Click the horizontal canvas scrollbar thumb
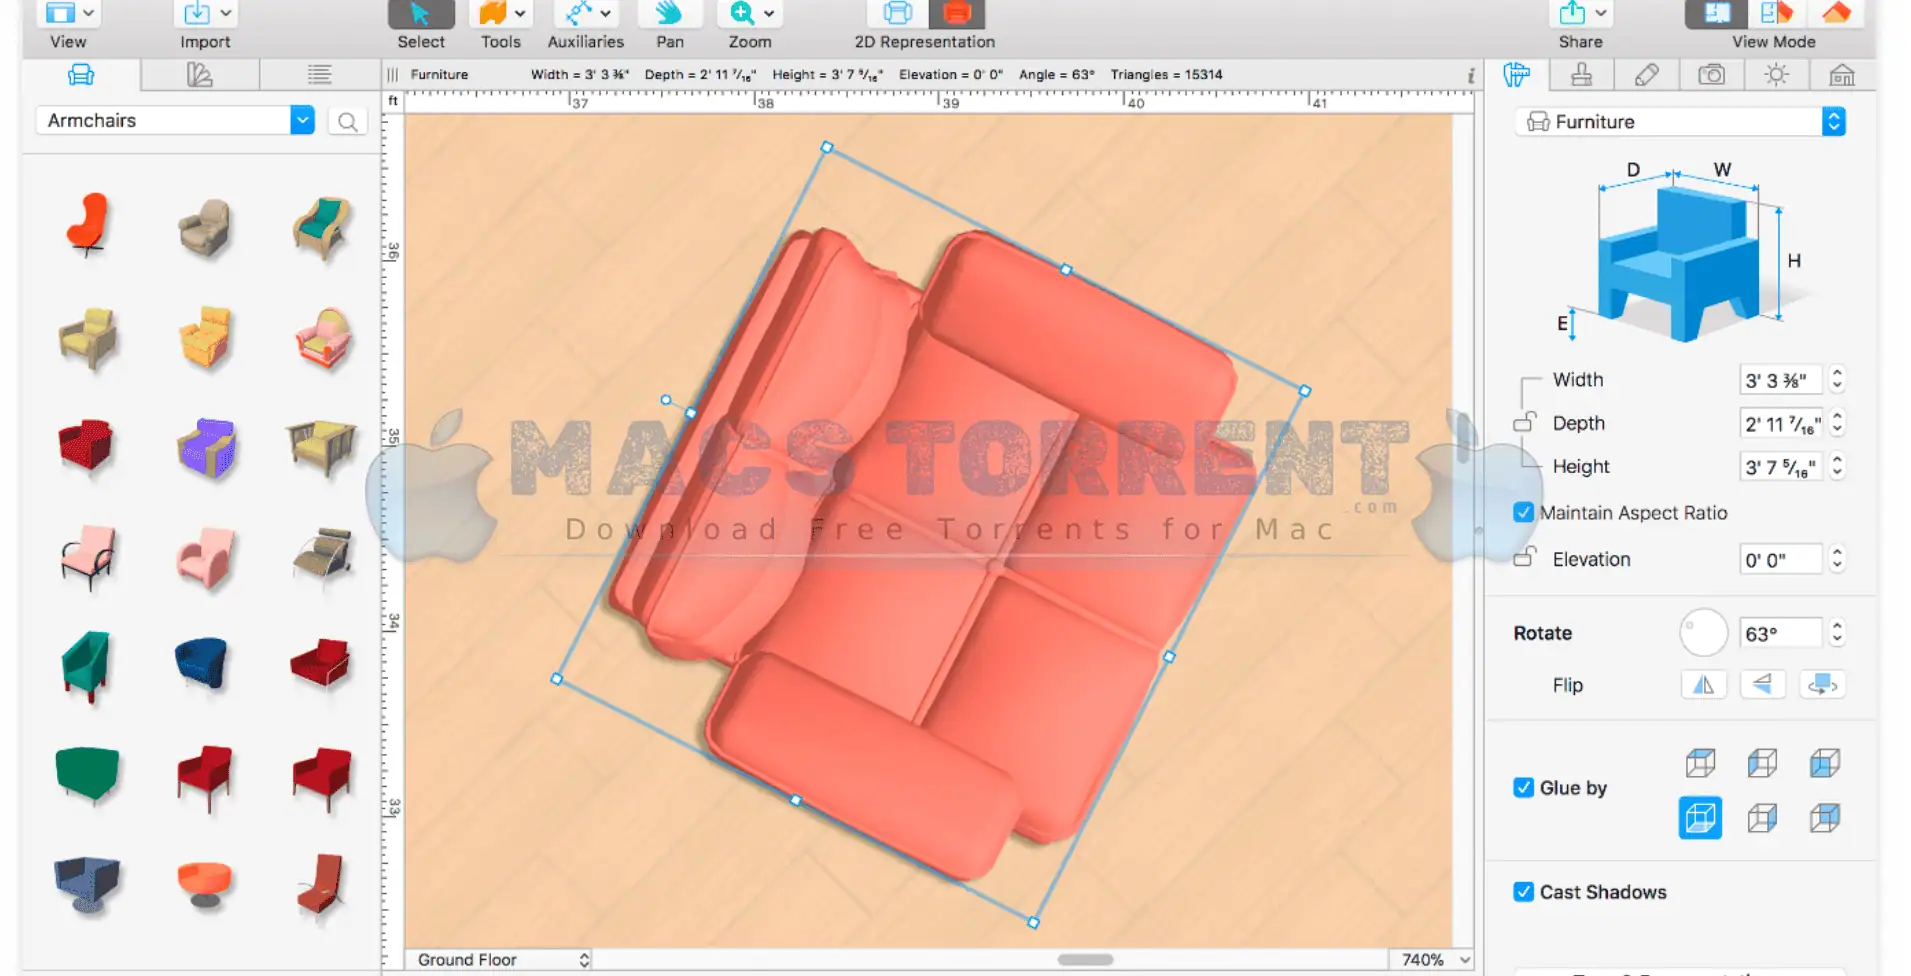This screenshot has height=976, width=1911. tap(1085, 959)
